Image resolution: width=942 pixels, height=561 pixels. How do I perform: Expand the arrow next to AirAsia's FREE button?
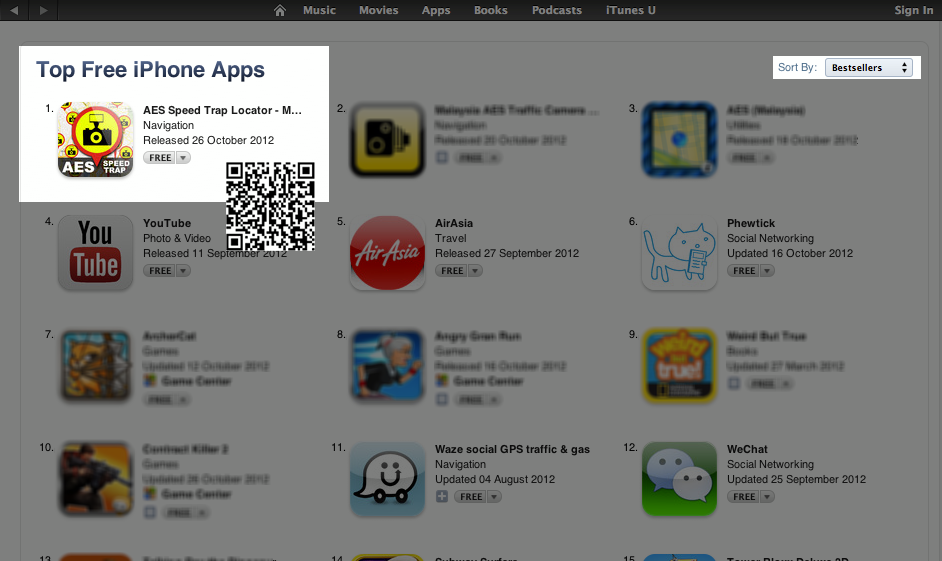point(476,271)
